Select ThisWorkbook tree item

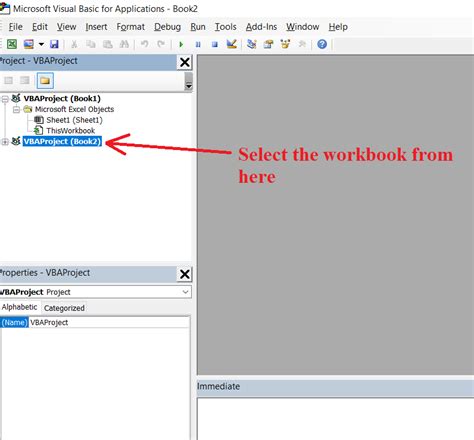tap(71, 131)
